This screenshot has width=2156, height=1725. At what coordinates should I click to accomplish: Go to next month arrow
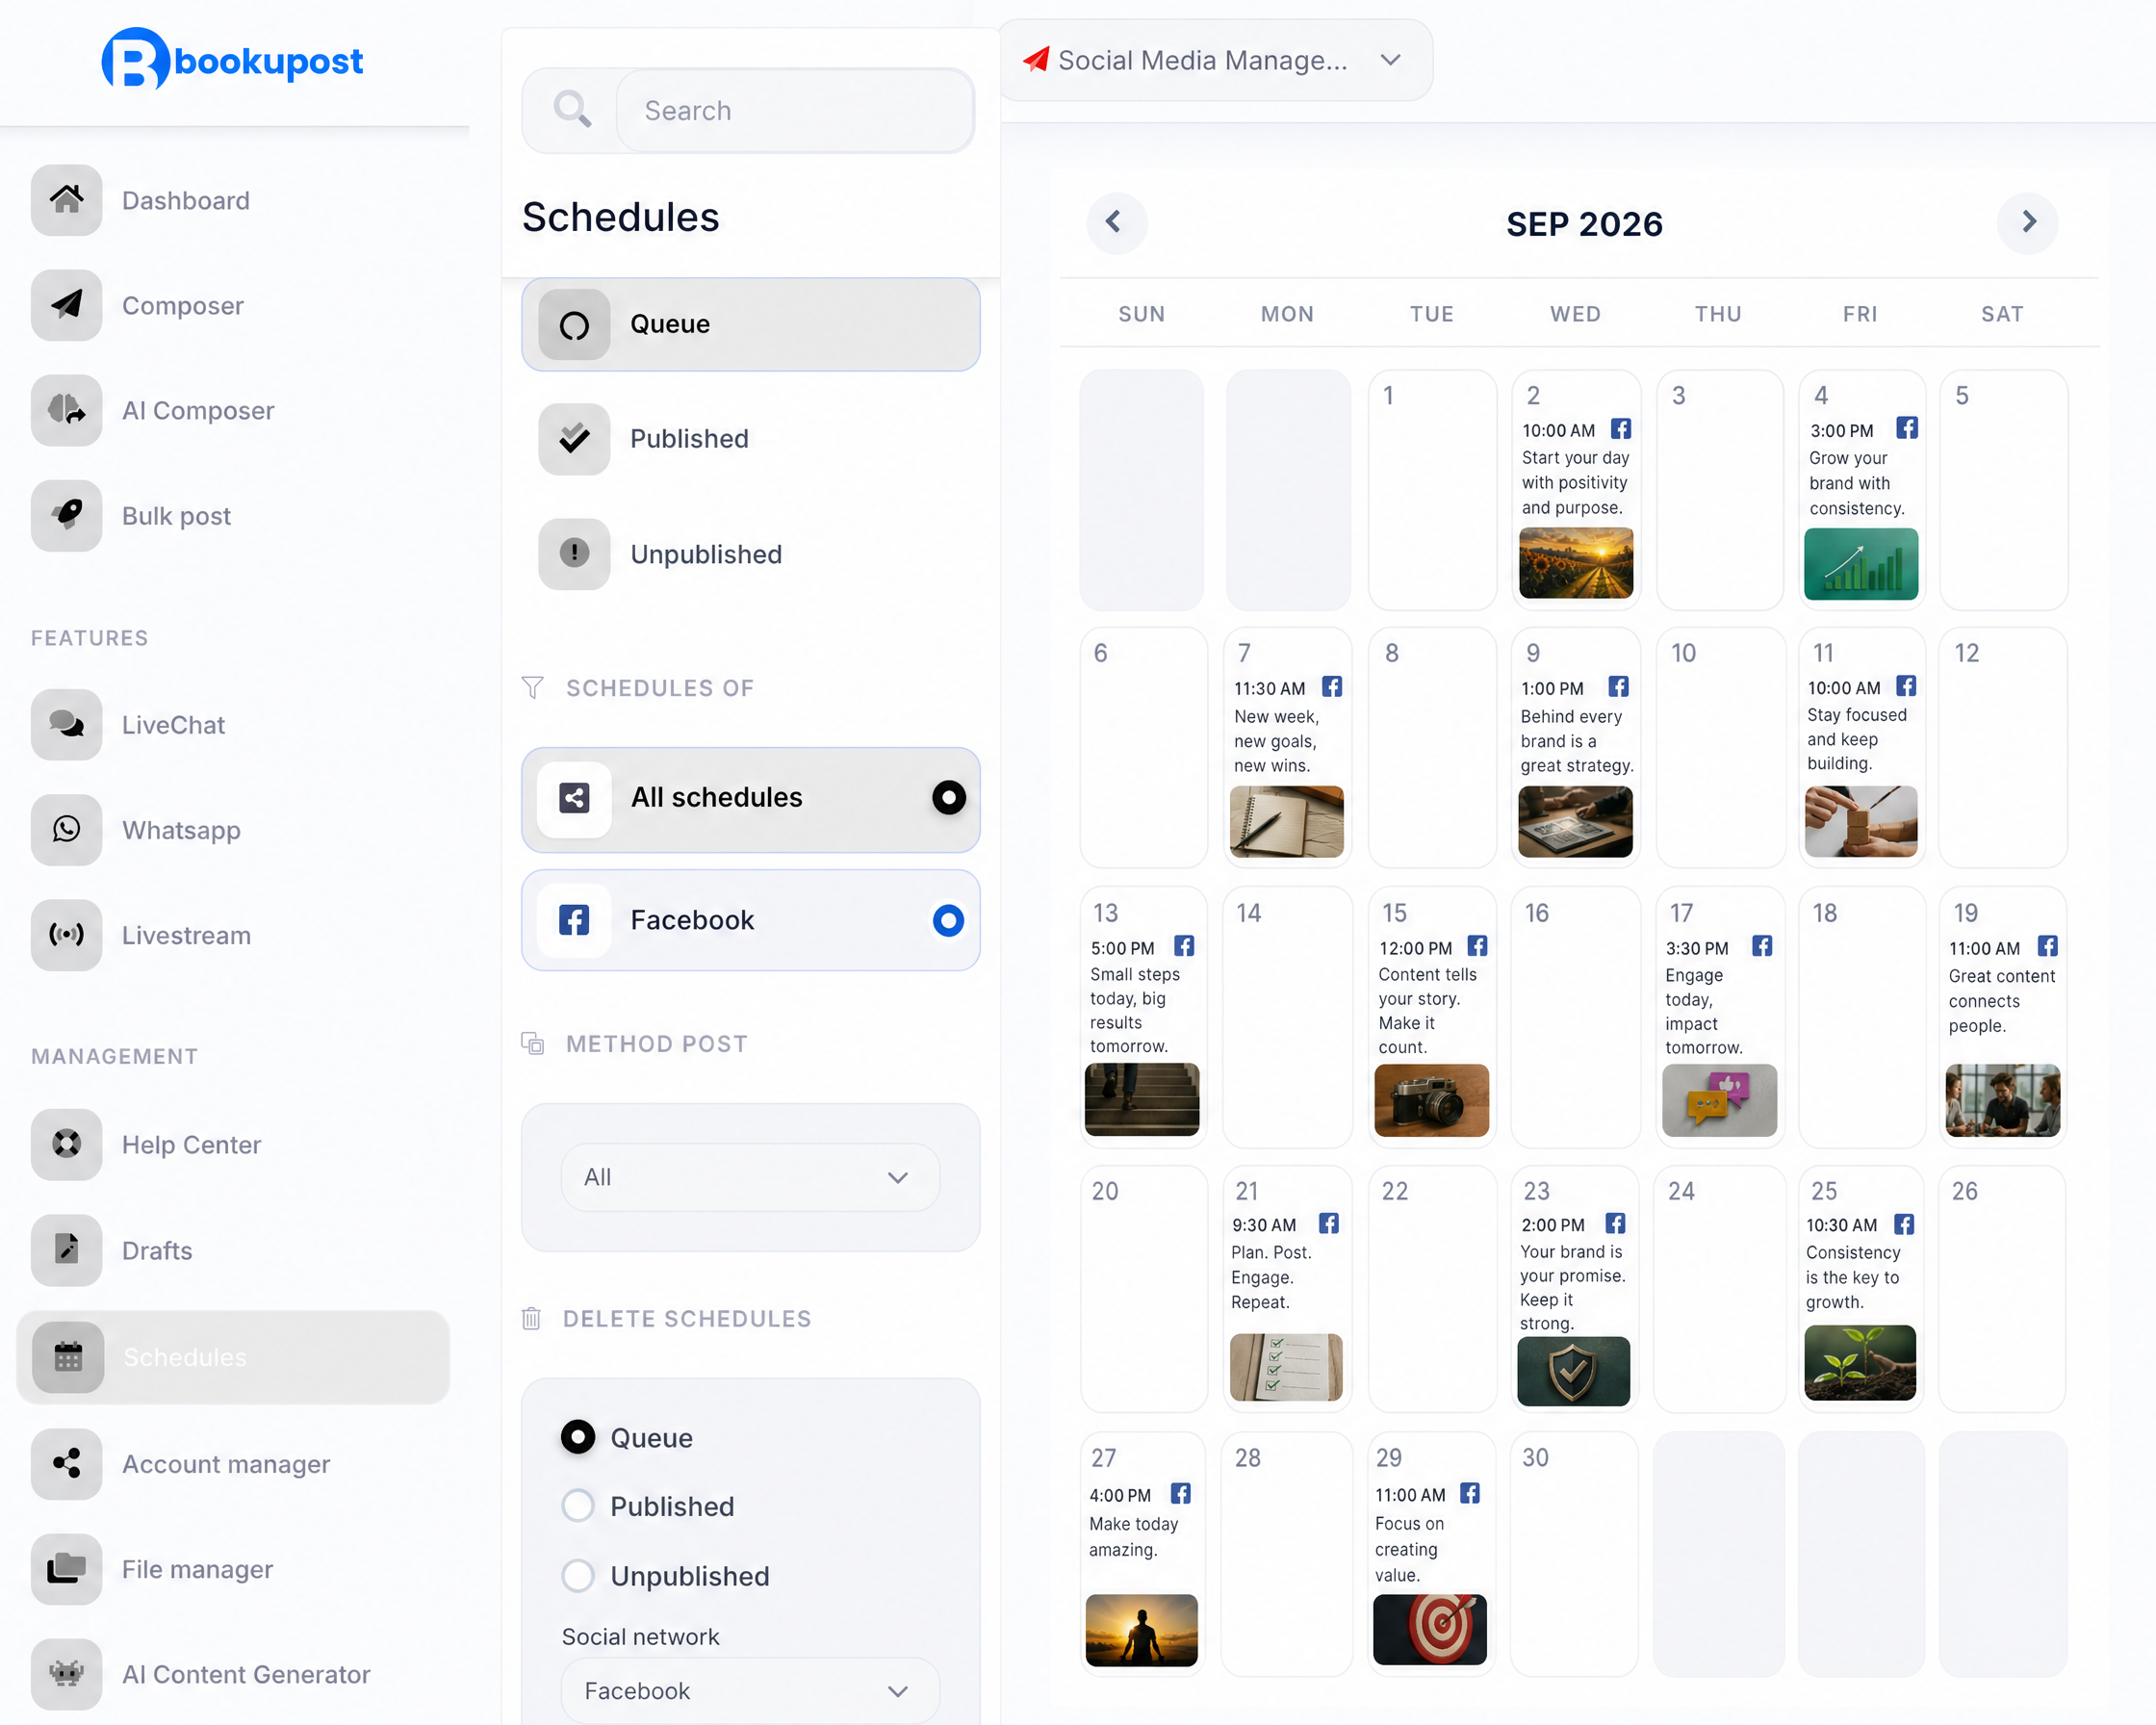coord(2027,222)
